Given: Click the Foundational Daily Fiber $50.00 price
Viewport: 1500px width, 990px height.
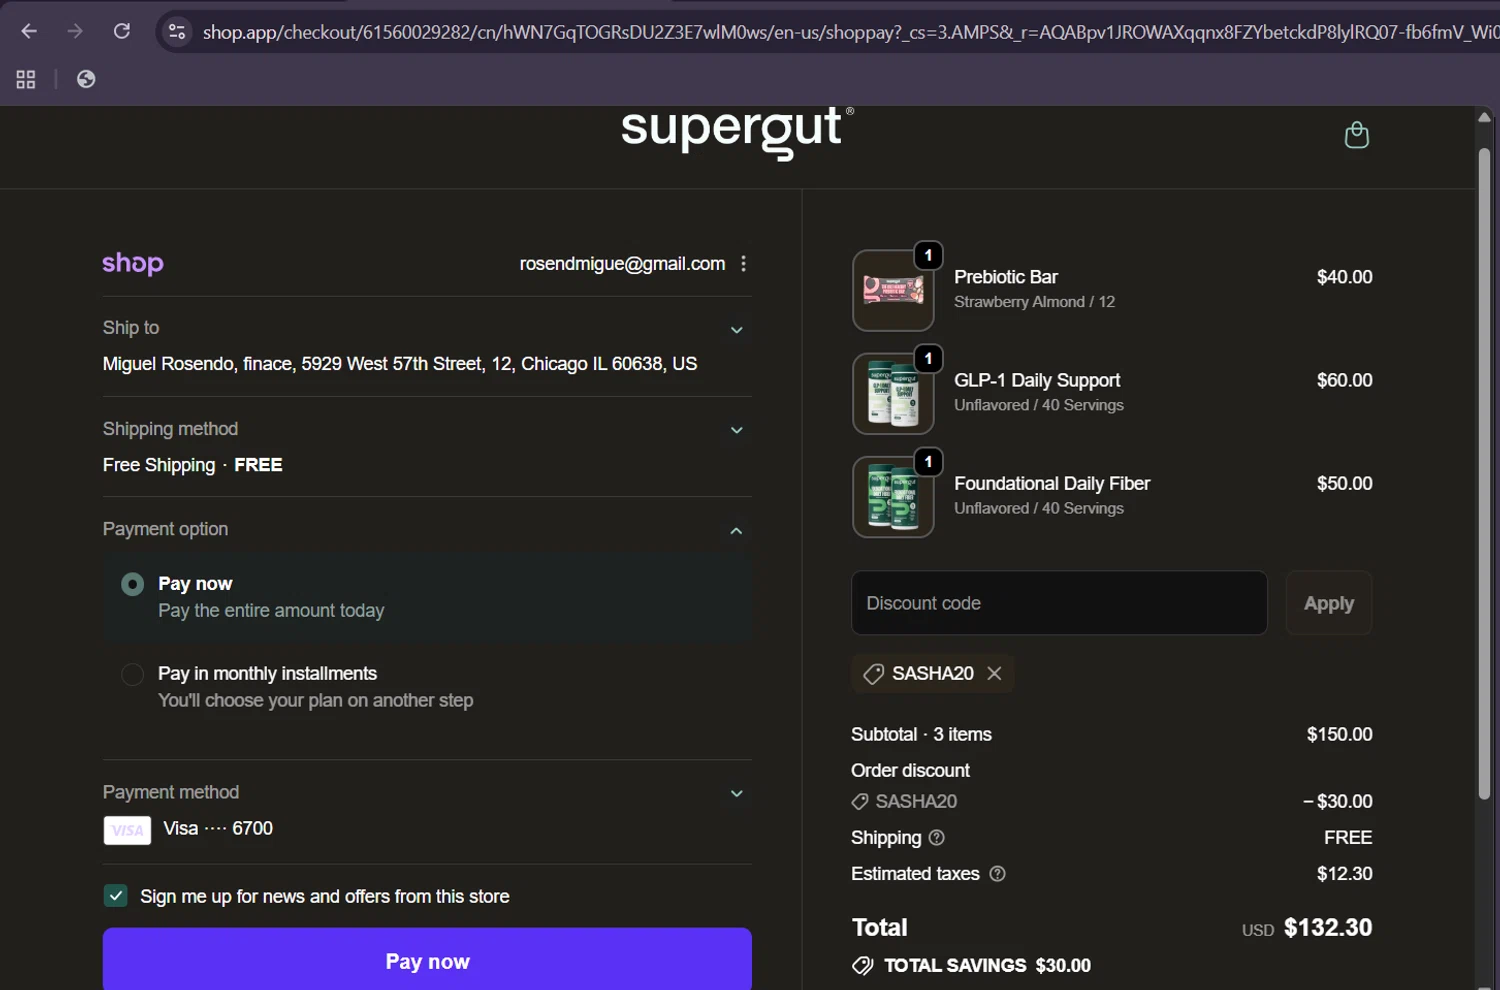Looking at the screenshot, I should [1344, 483].
